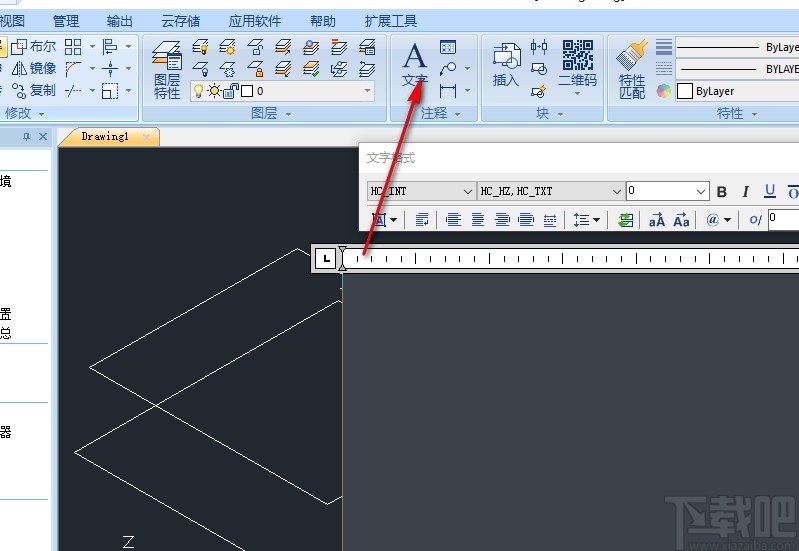Open the Output (输出) ribbon tab

point(120,21)
